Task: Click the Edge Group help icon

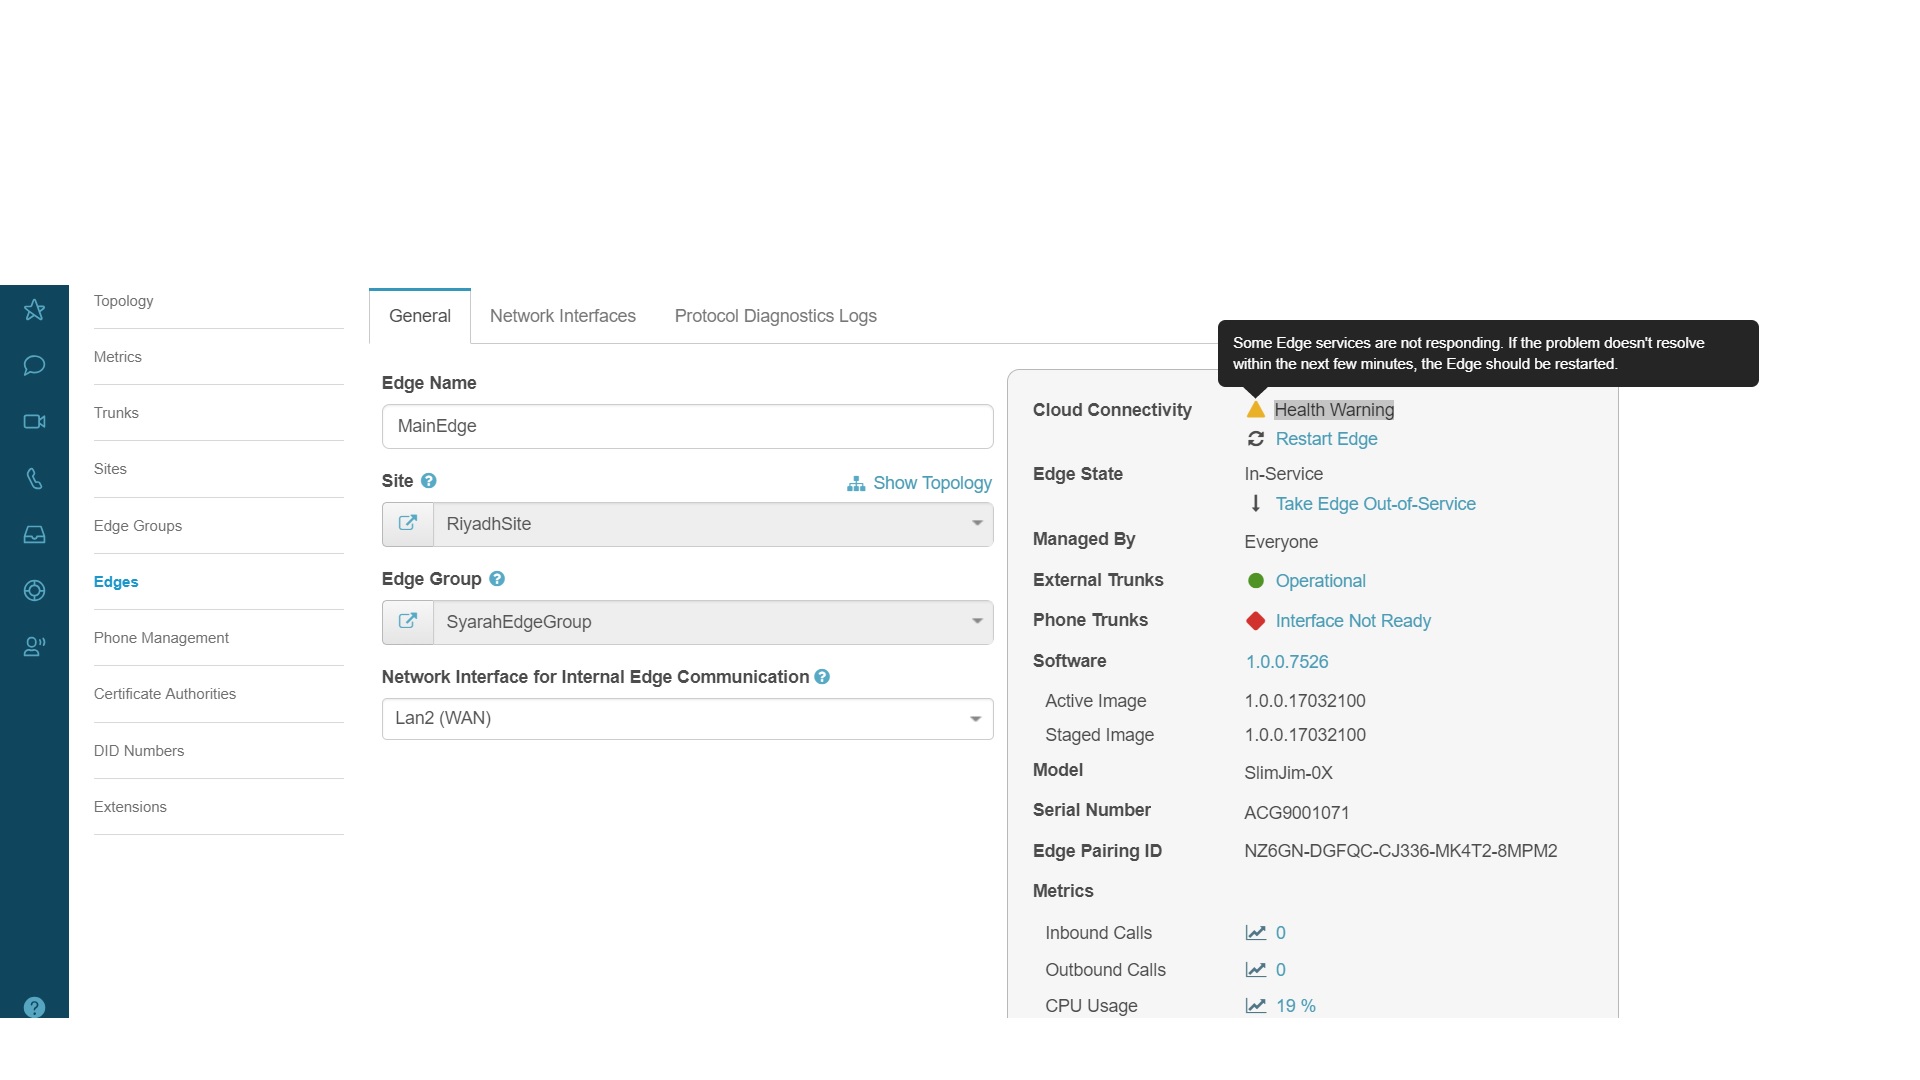Action: [x=497, y=579]
